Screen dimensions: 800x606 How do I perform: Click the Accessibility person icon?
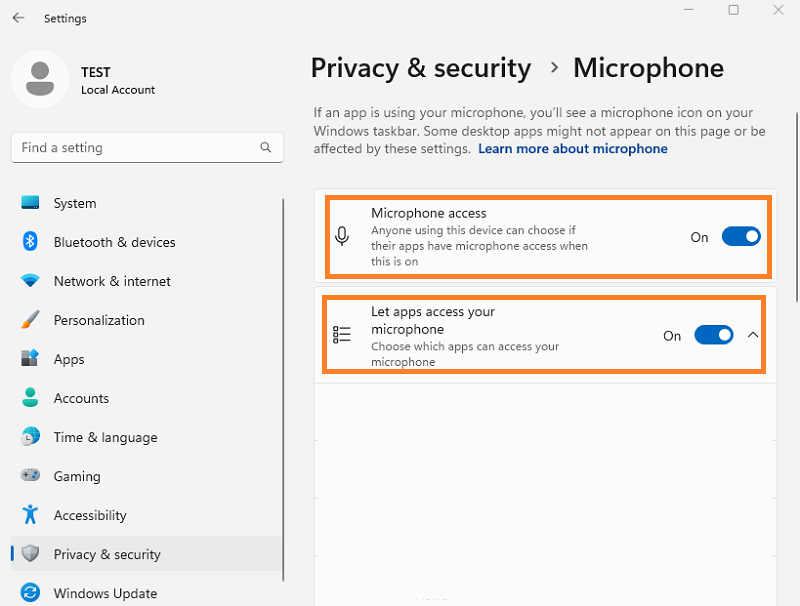[30, 514]
